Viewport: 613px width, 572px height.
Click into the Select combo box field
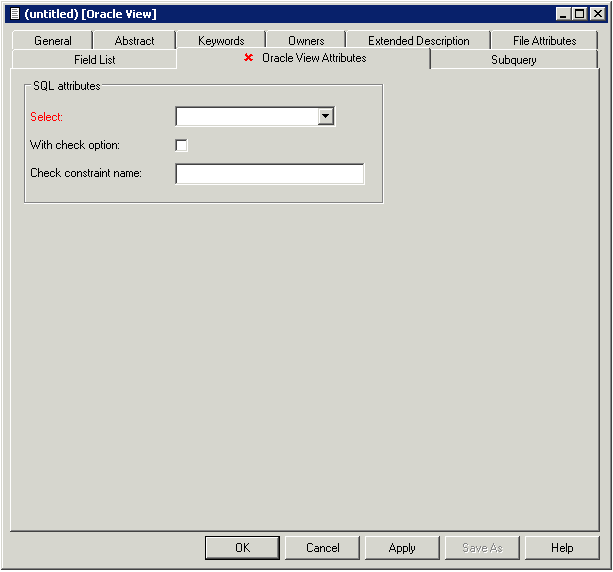pos(246,117)
